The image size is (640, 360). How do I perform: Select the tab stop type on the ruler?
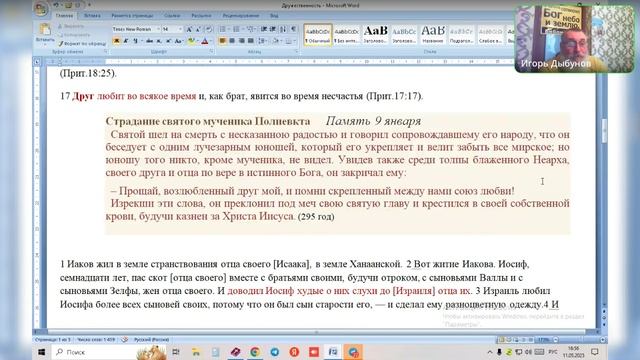point(37,62)
